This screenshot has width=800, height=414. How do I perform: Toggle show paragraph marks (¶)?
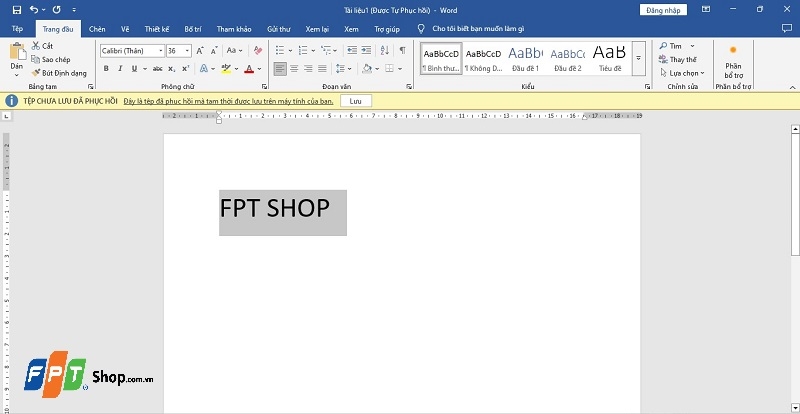403,50
